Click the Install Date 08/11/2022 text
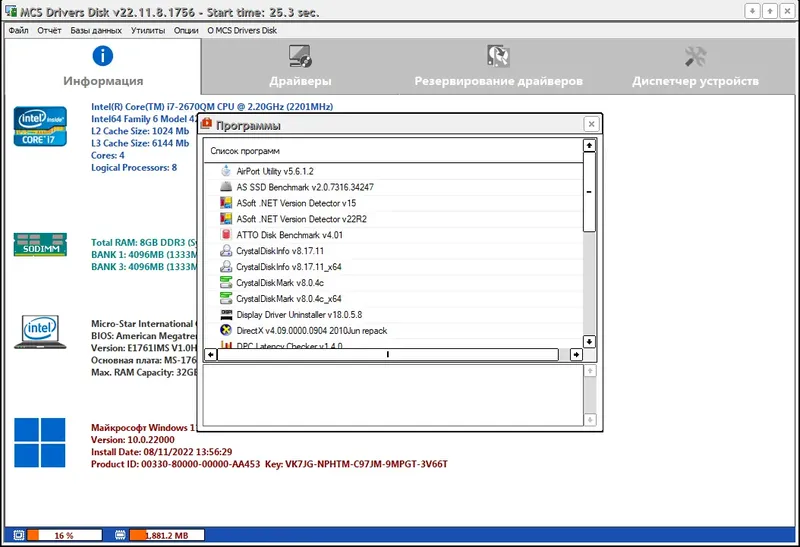This screenshot has height=547, width=800. [x=161, y=452]
